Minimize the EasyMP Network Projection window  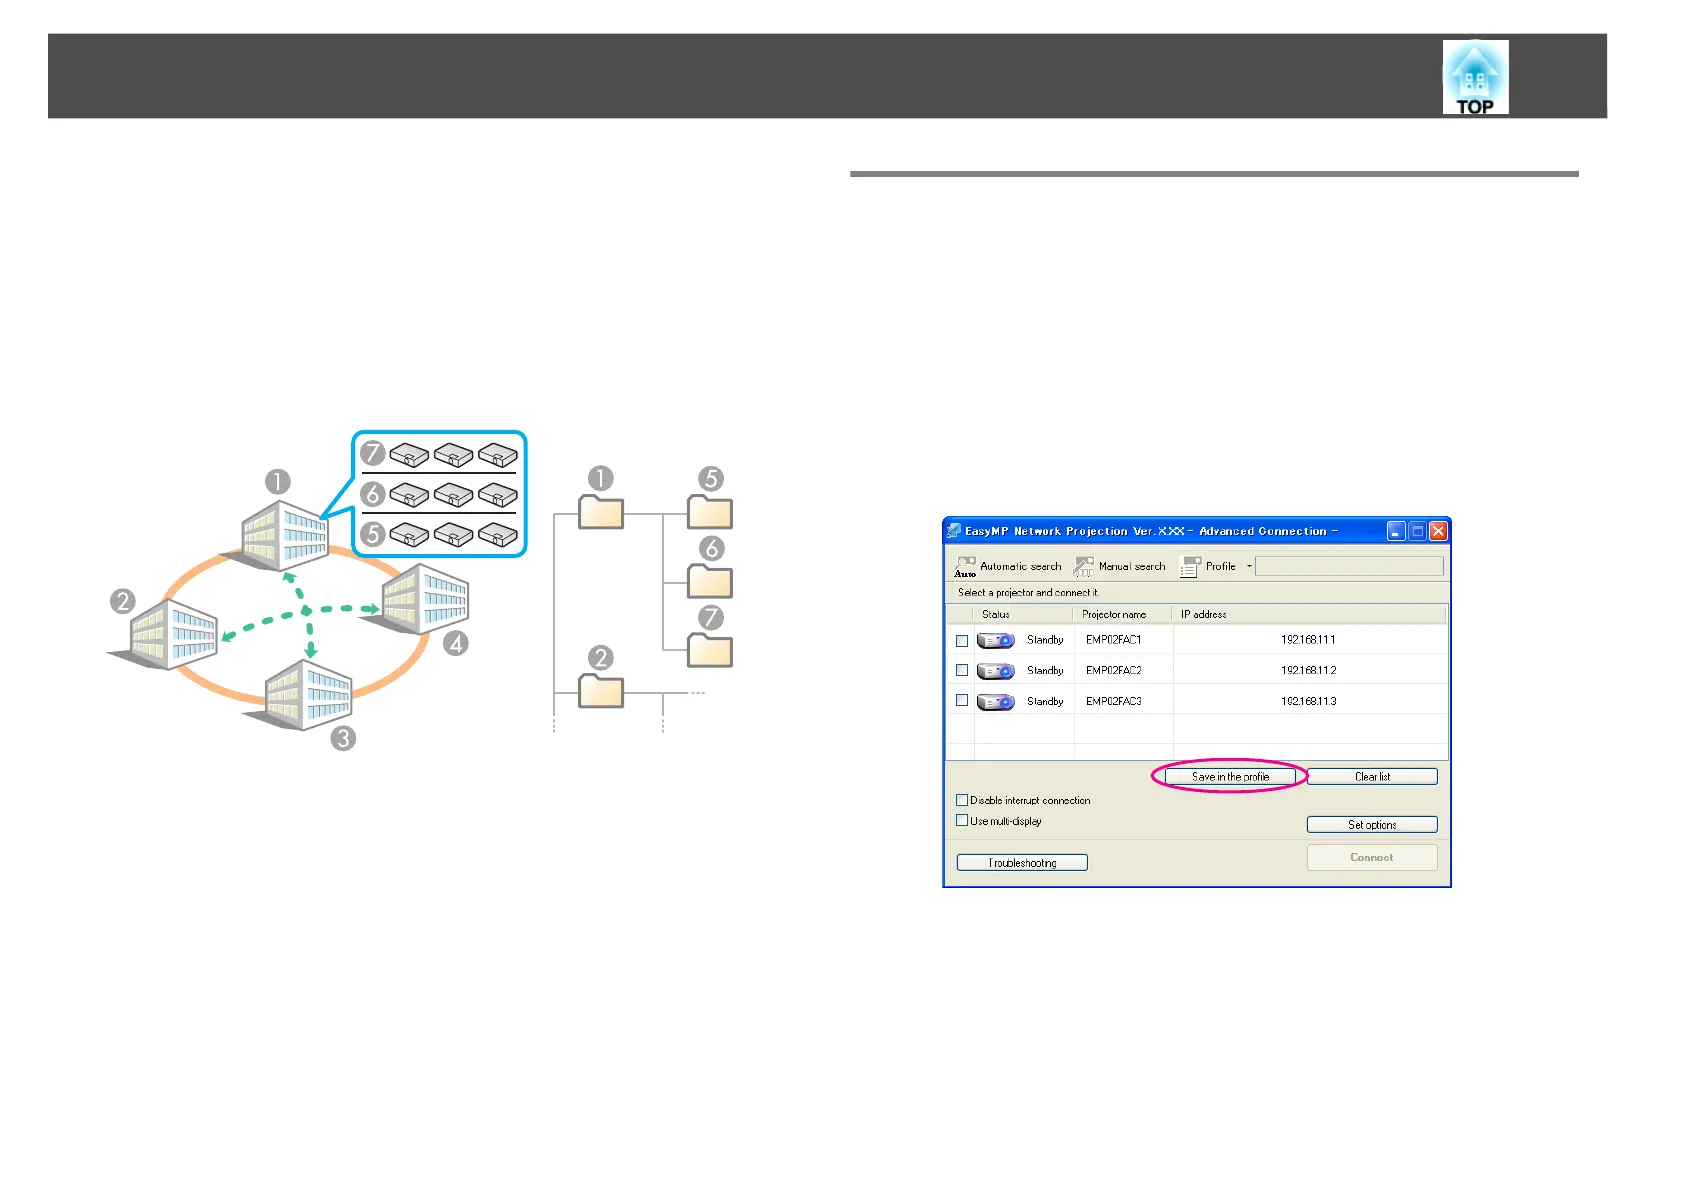coord(1396,531)
